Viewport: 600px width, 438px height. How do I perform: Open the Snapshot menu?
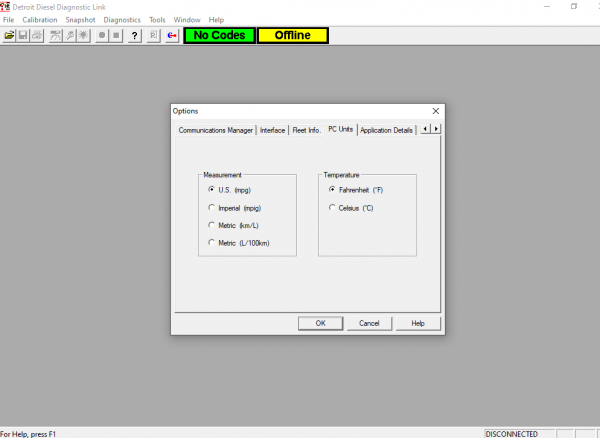coord(80,20)
